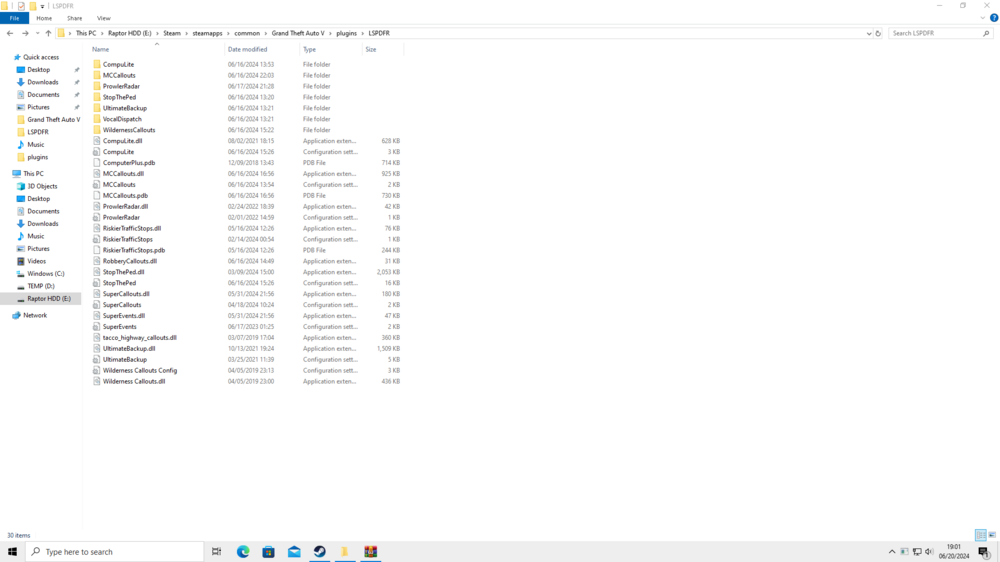The width and height of the screenshot is (1000, 562).
Task: Open Task View on taskbar
Action: pyautogui.click(x=217, y=552)
